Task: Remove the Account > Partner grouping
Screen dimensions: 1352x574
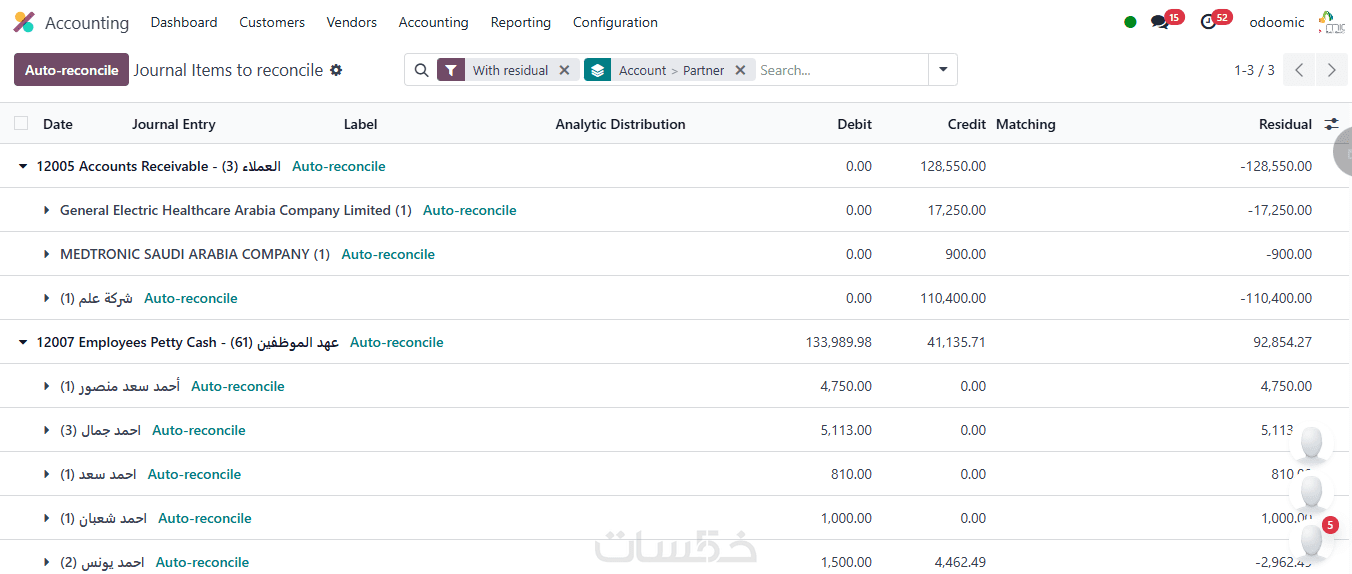Action: pos(740,70)
